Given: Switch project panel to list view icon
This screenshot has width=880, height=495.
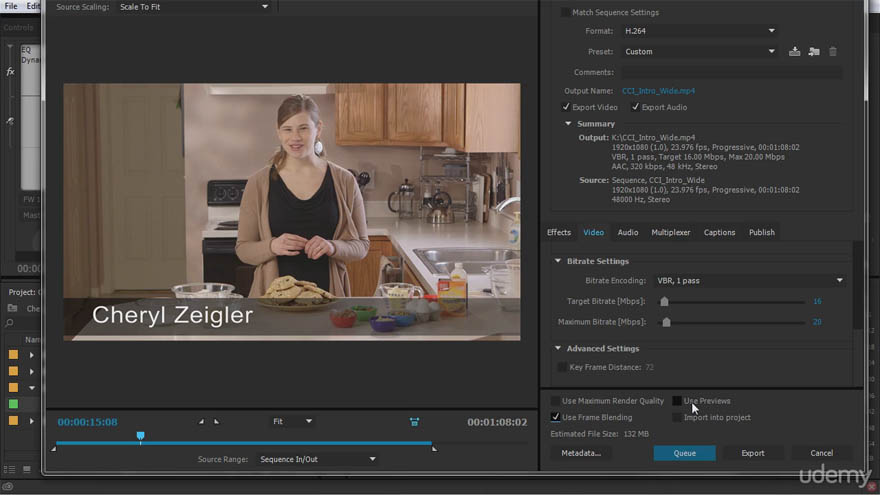Looking at the screenshot, I should click(10, 469).
